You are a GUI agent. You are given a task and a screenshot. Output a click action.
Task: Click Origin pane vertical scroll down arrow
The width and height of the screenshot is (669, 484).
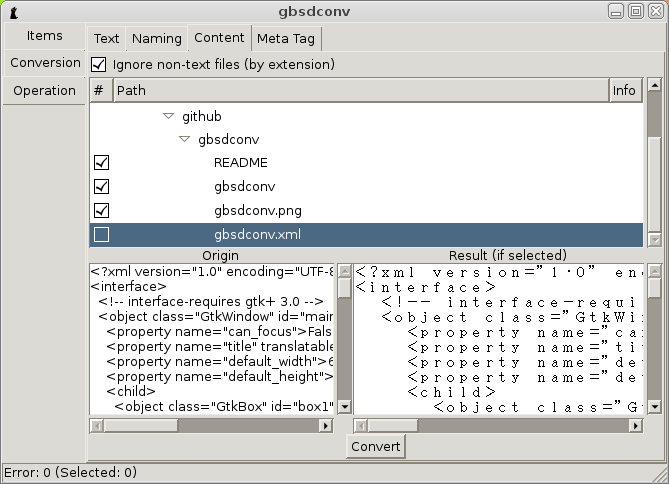pyautogui.click(x=344, y=407)
